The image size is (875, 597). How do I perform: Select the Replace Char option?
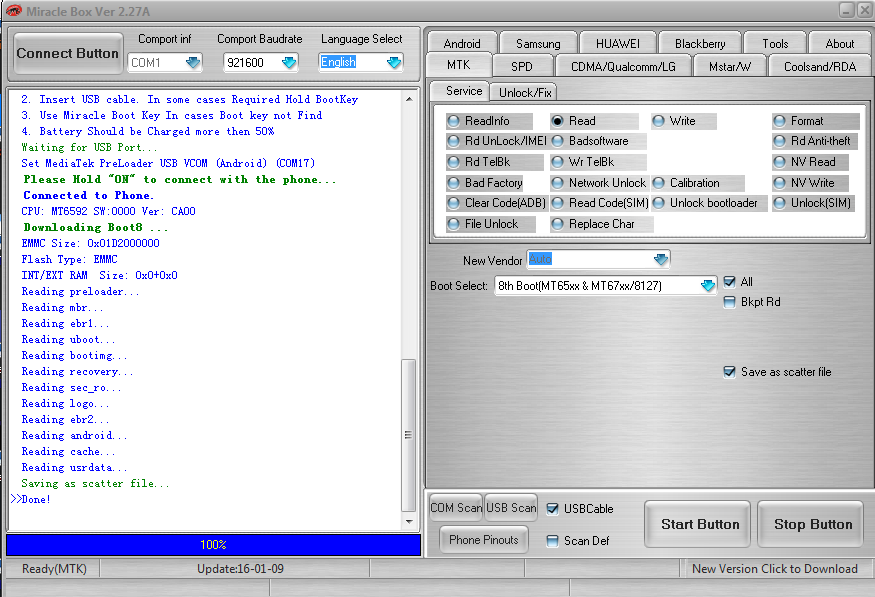pos(557,224)
